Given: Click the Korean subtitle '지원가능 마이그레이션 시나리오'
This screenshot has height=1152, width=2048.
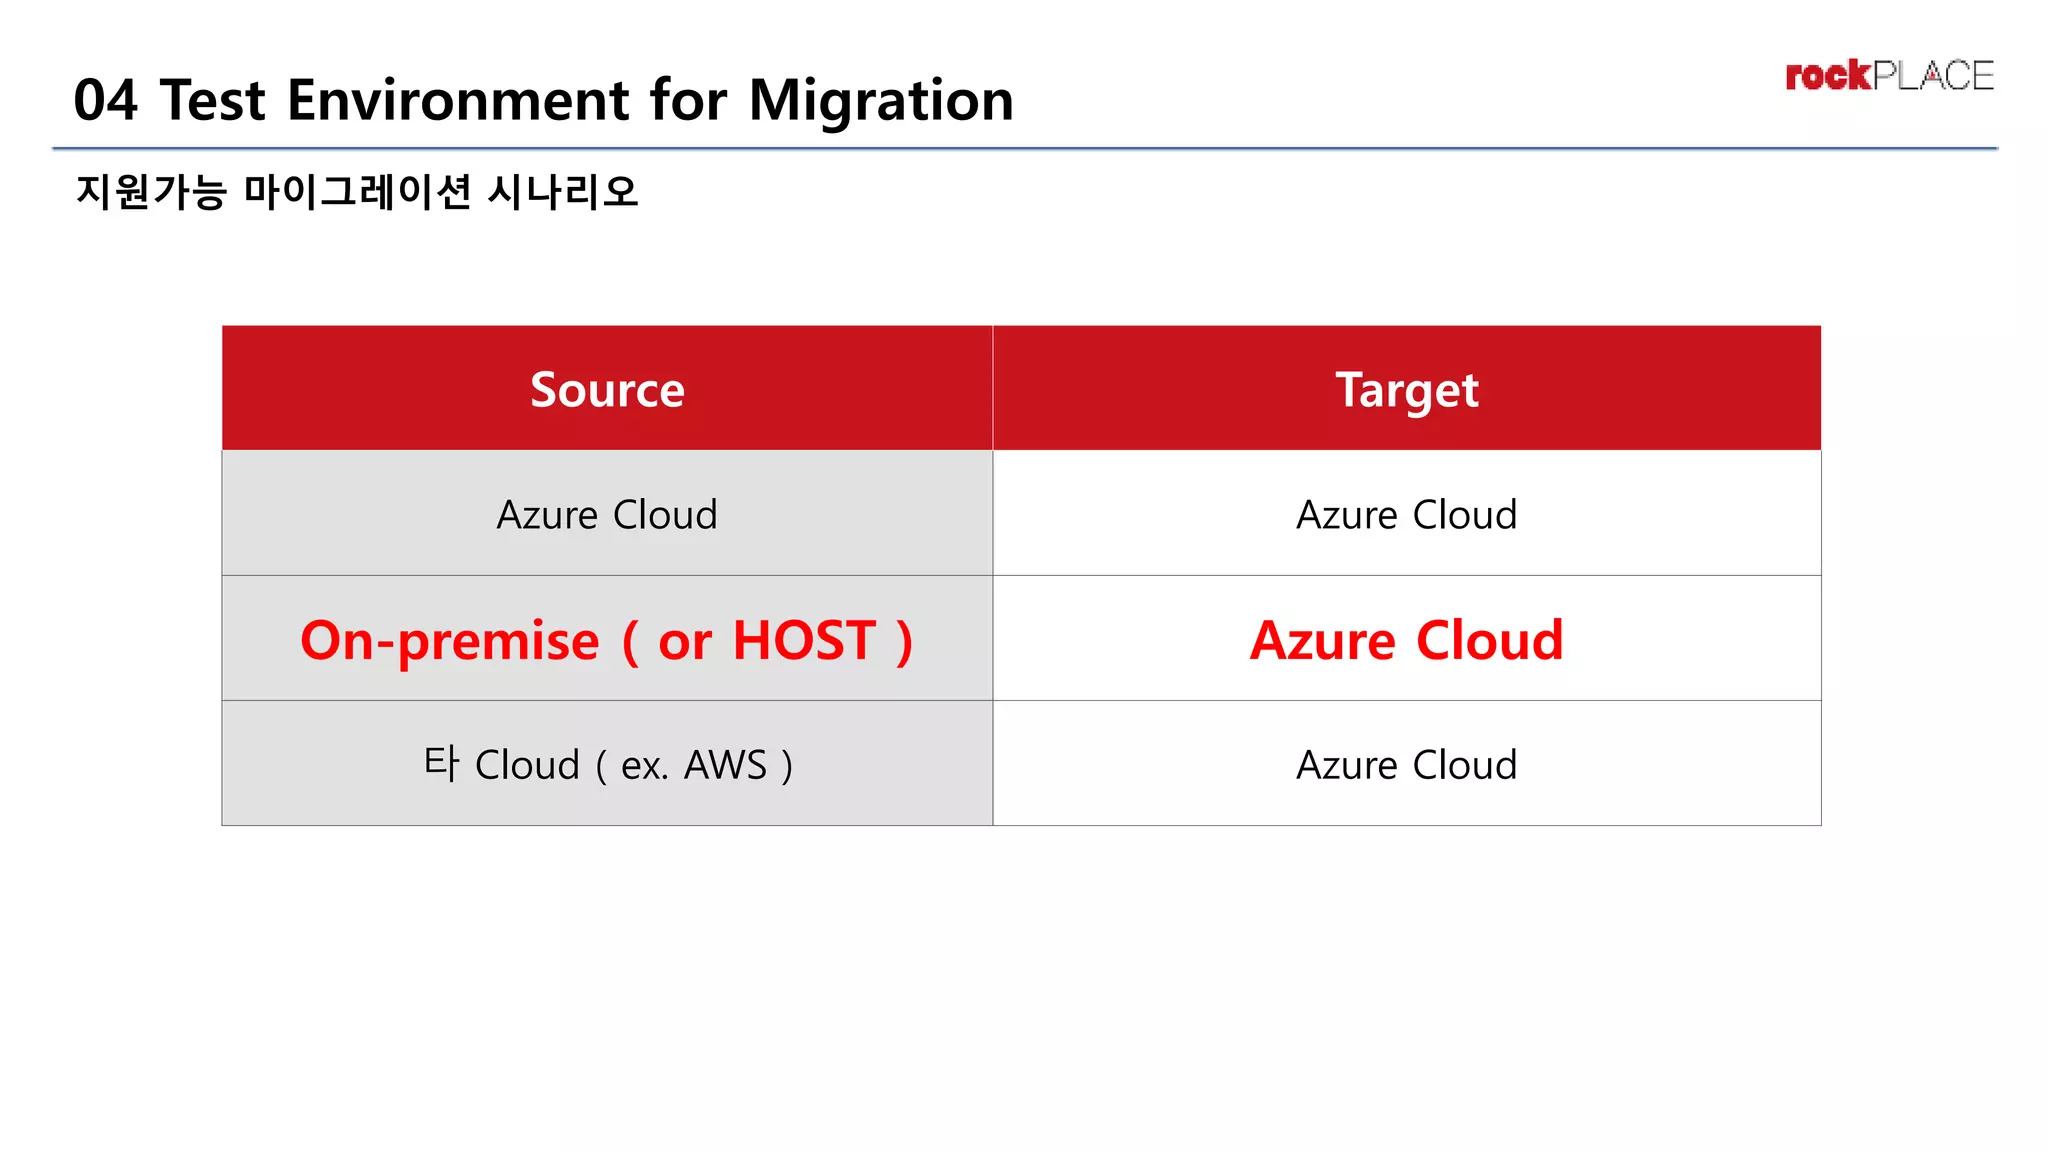Looking at the screenshot, I should pyautogui.click(x=357, y=191).
